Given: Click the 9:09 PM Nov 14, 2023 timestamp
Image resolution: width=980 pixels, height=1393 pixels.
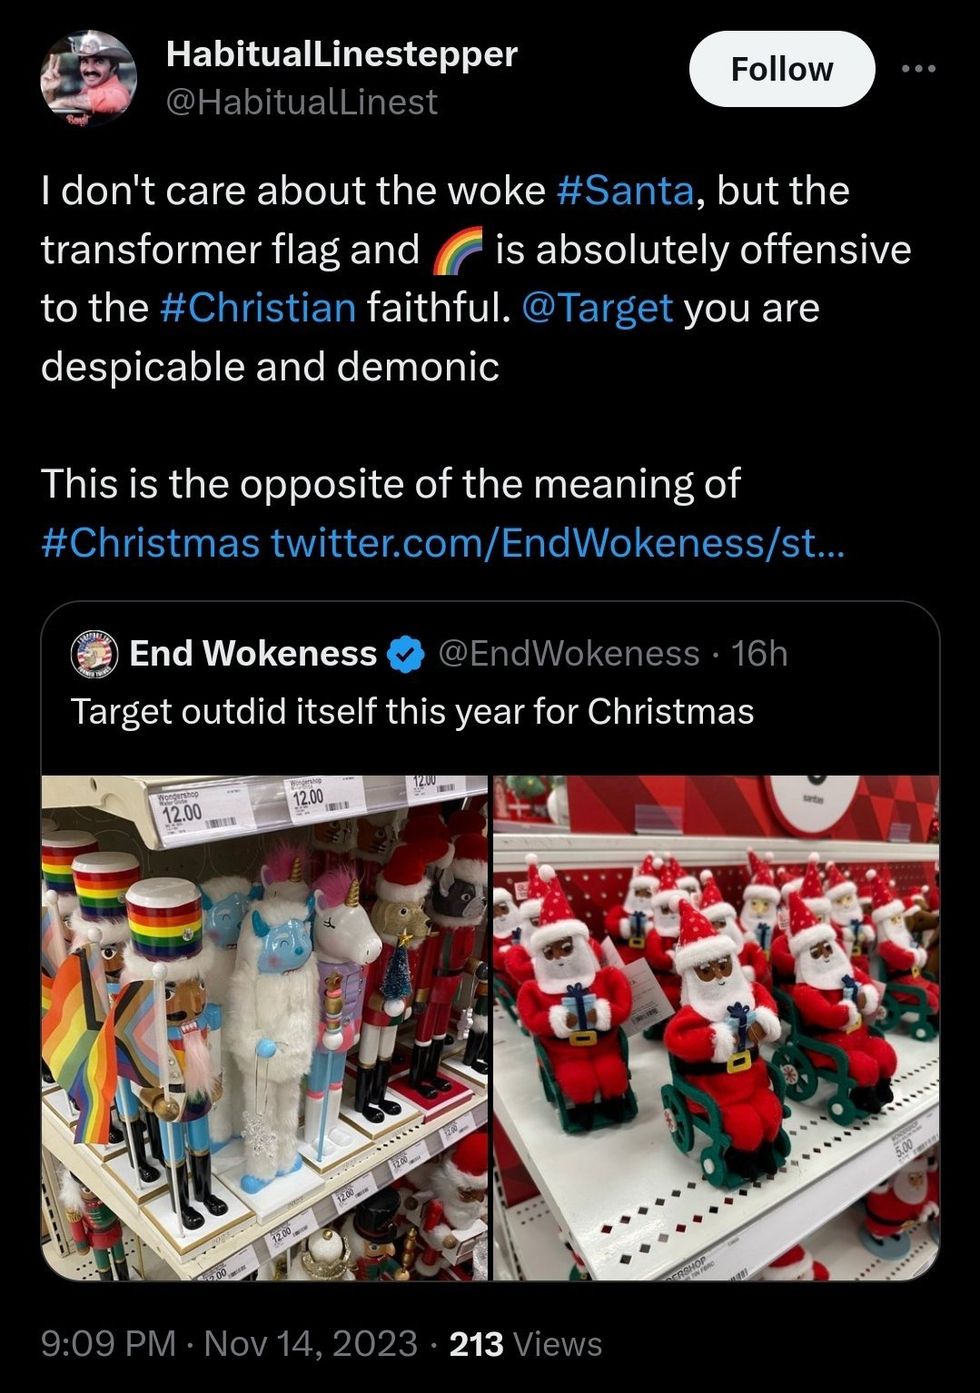Looking at the screenshot, I should click(229, 1343).
